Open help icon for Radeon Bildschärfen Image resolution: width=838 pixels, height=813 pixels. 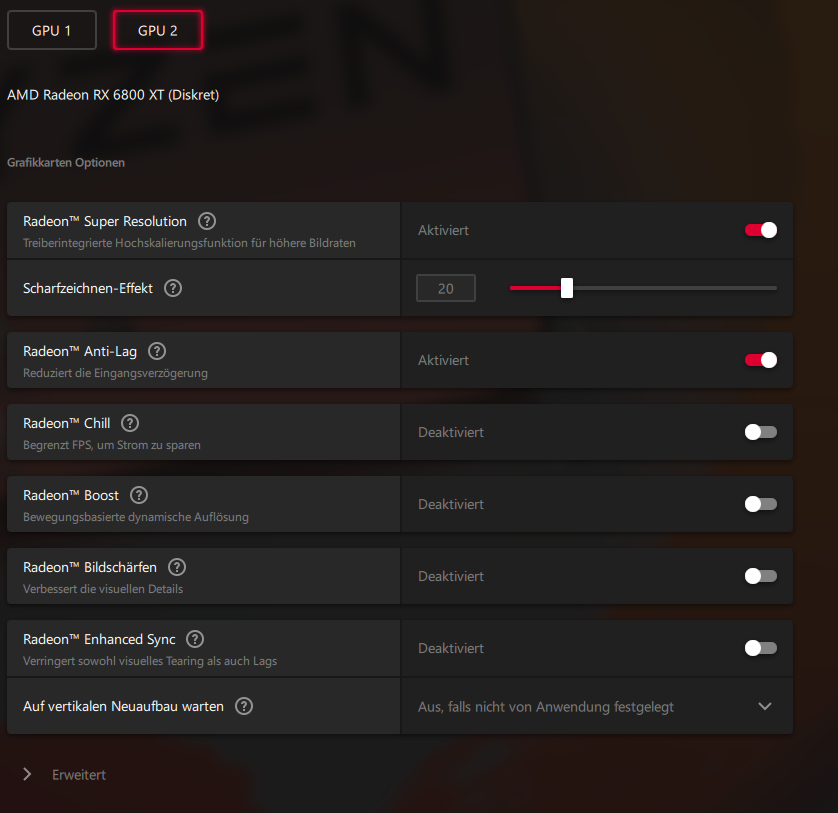pos(177,567)
